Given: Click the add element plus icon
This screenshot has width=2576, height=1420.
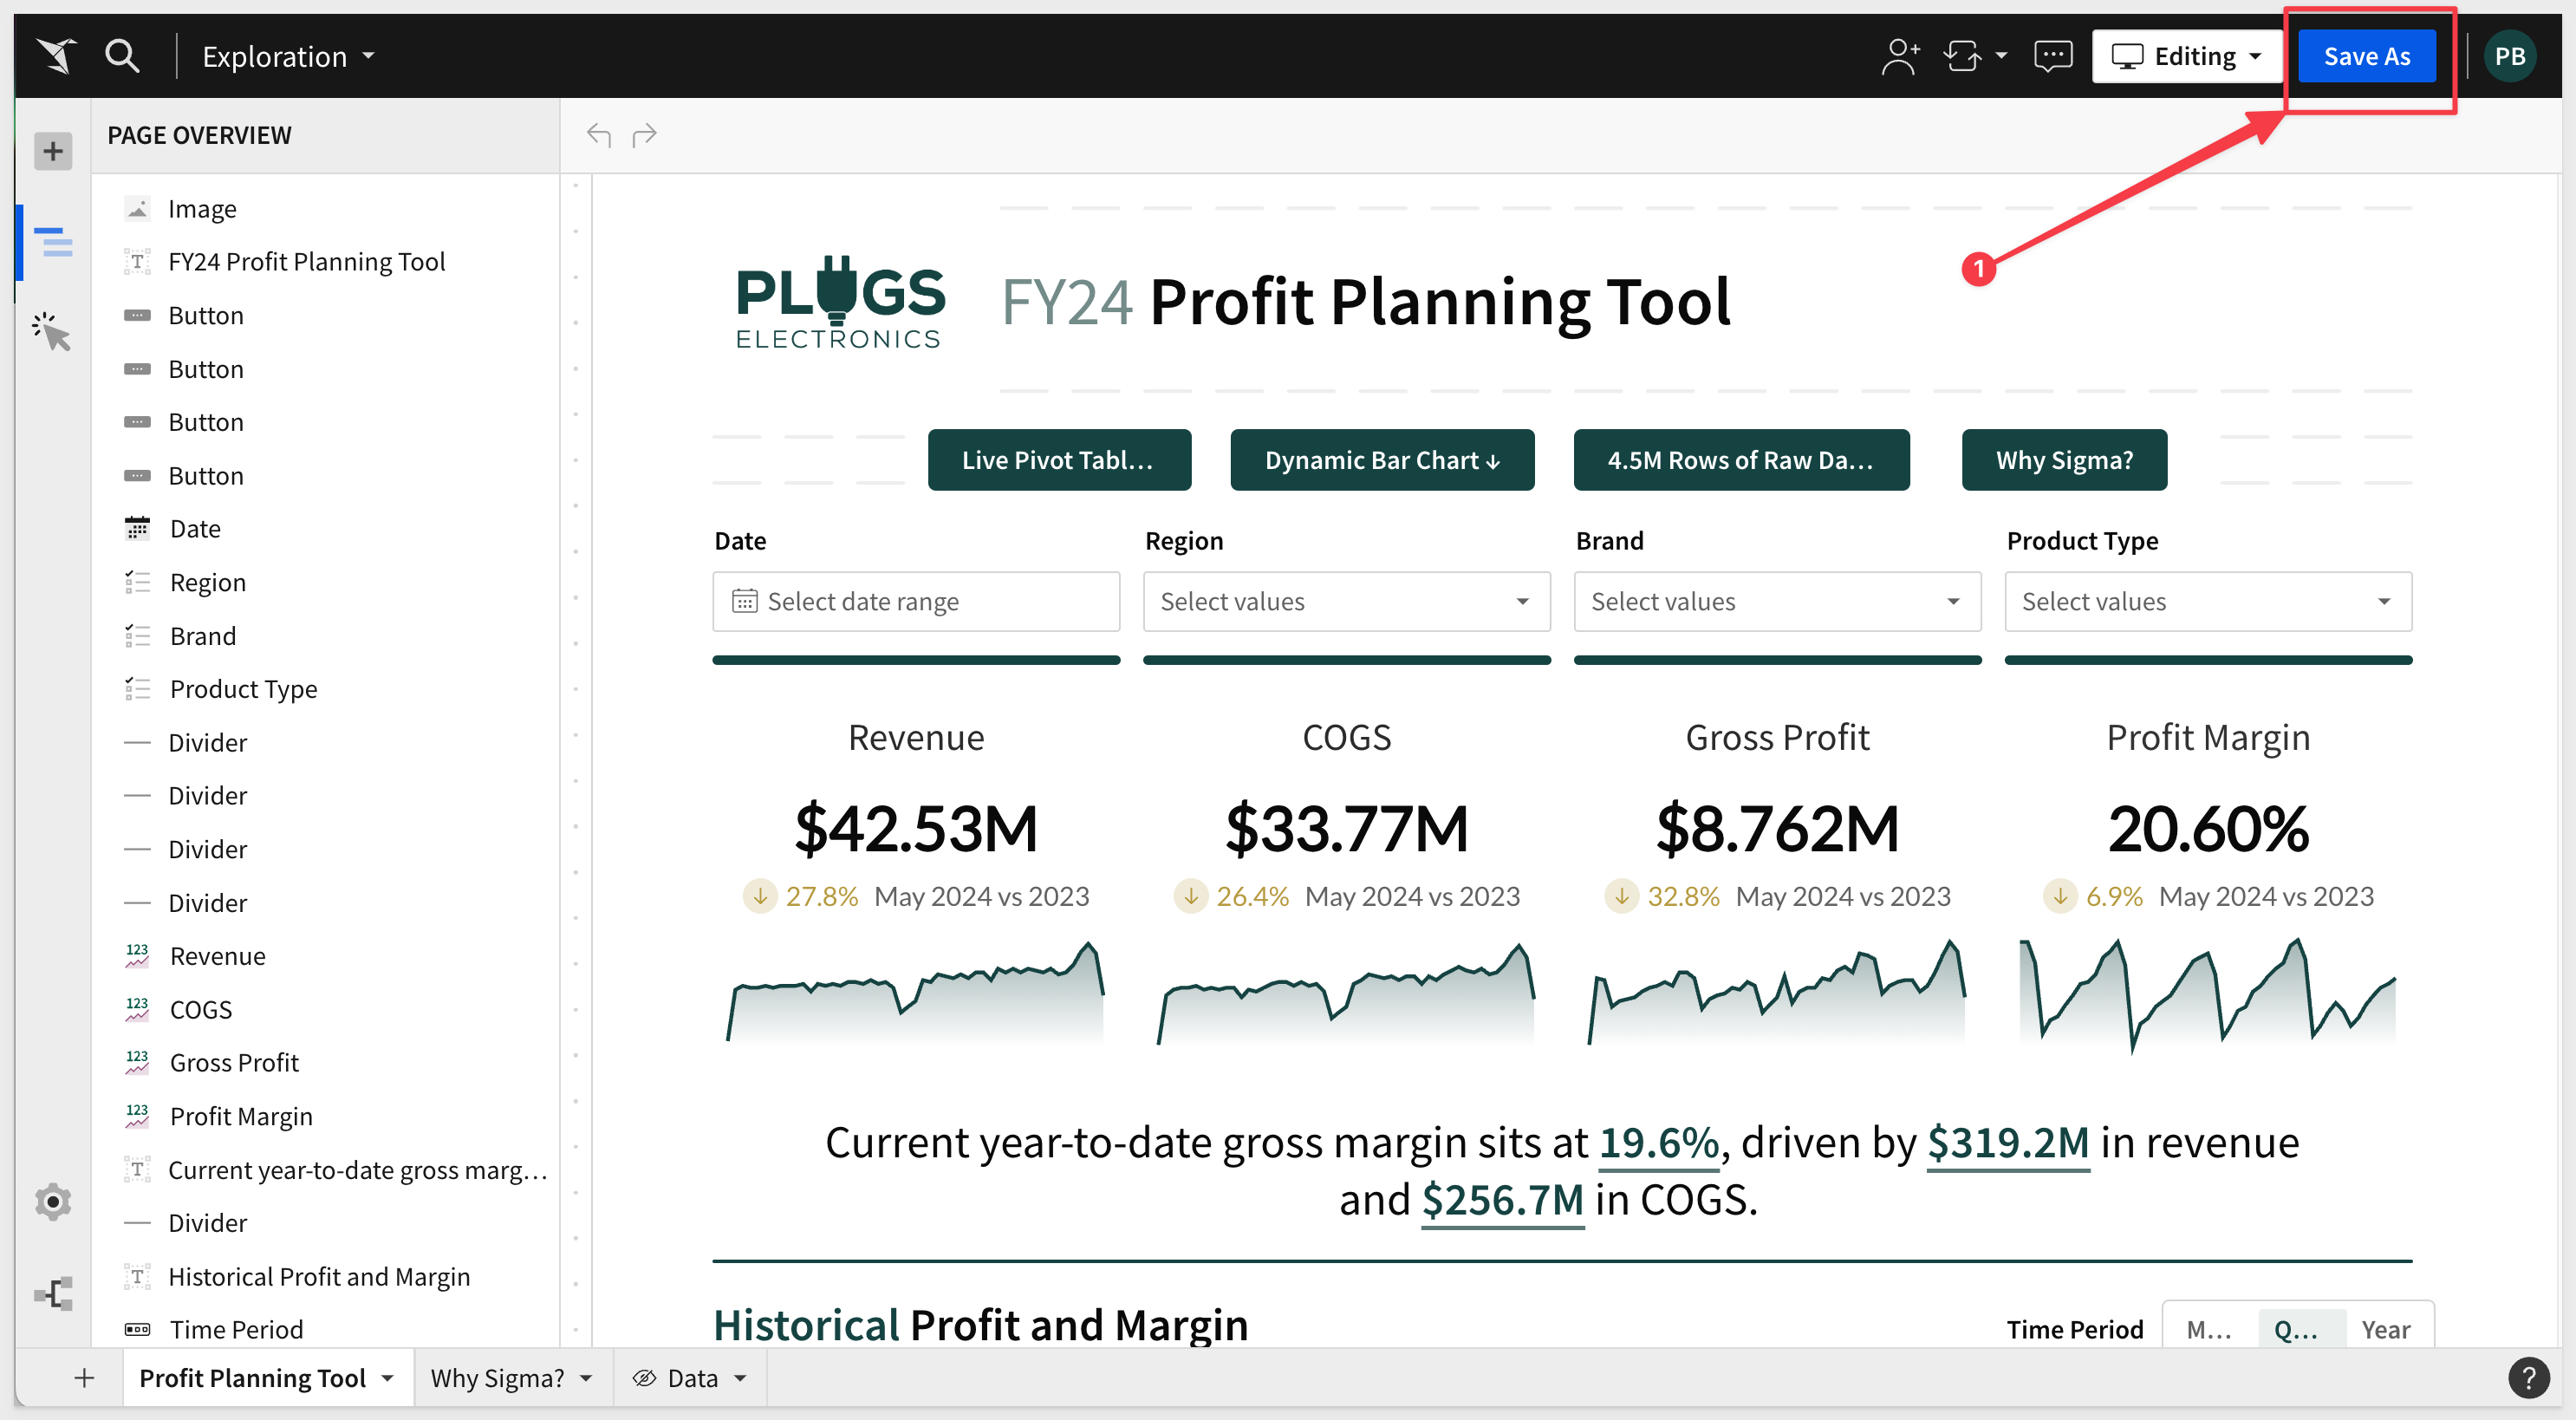Looking at the screenshot, I should point(53,151).
